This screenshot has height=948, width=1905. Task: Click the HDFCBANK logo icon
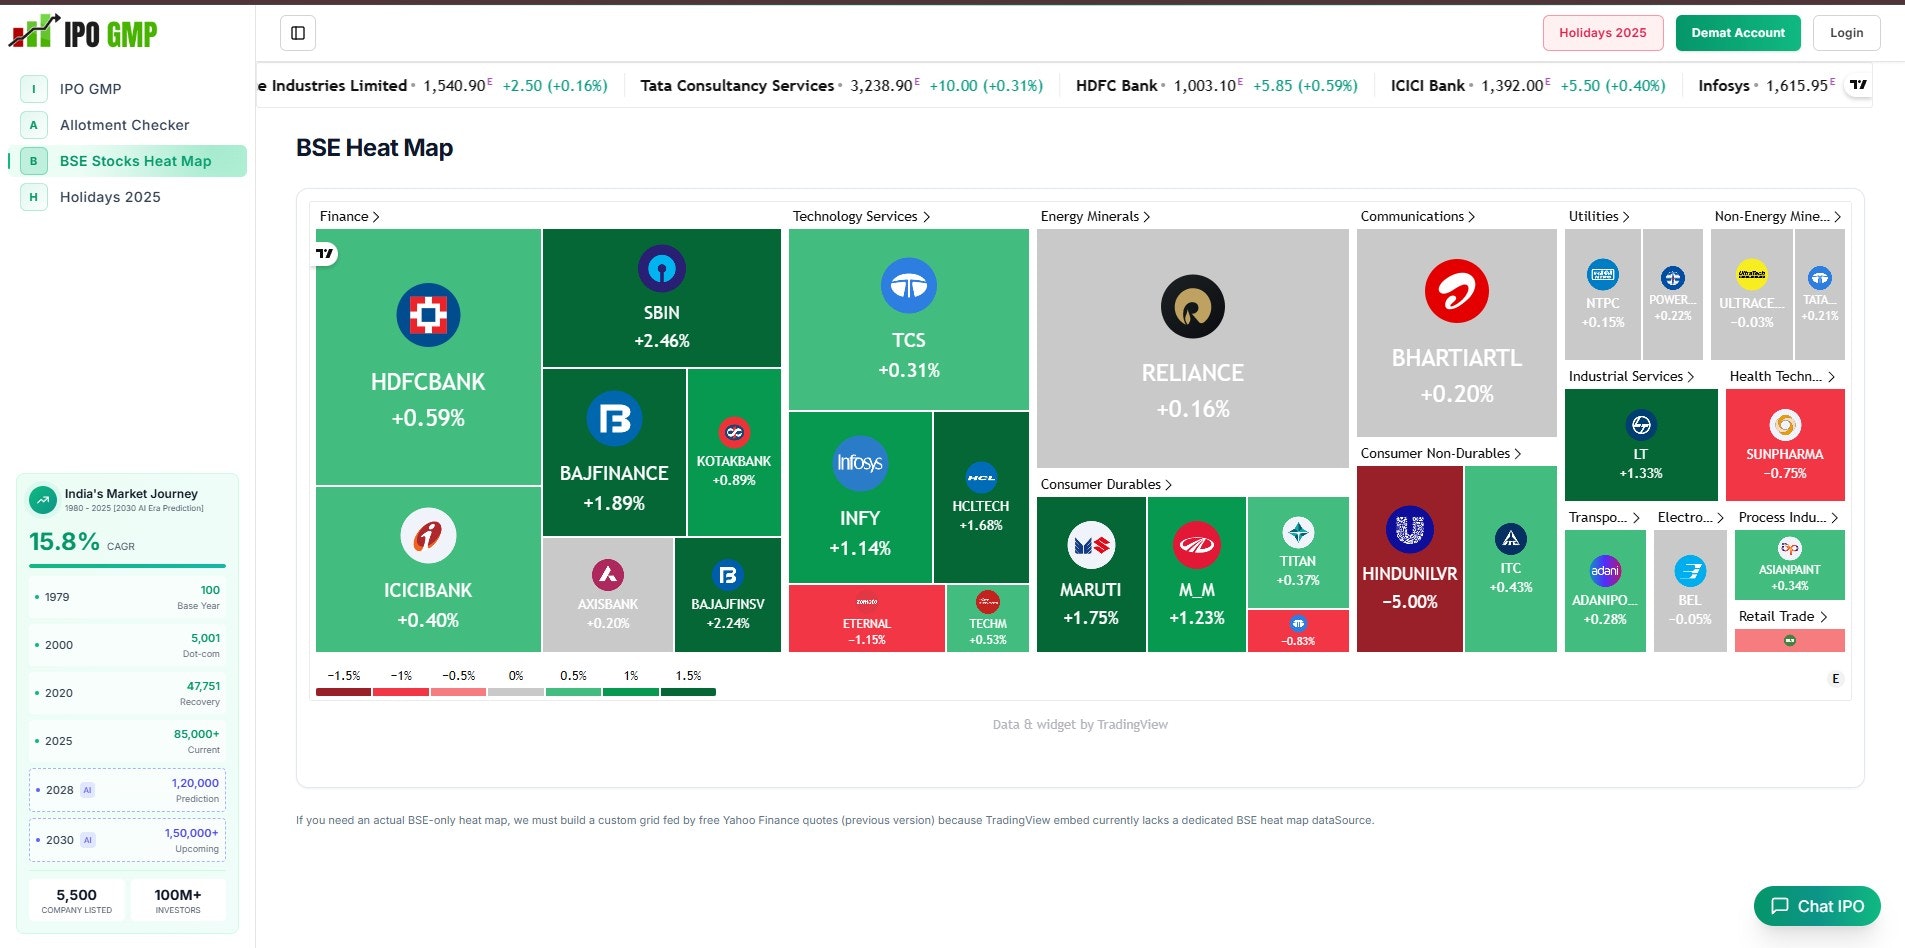pyautogui.click(x=428, y=315)
